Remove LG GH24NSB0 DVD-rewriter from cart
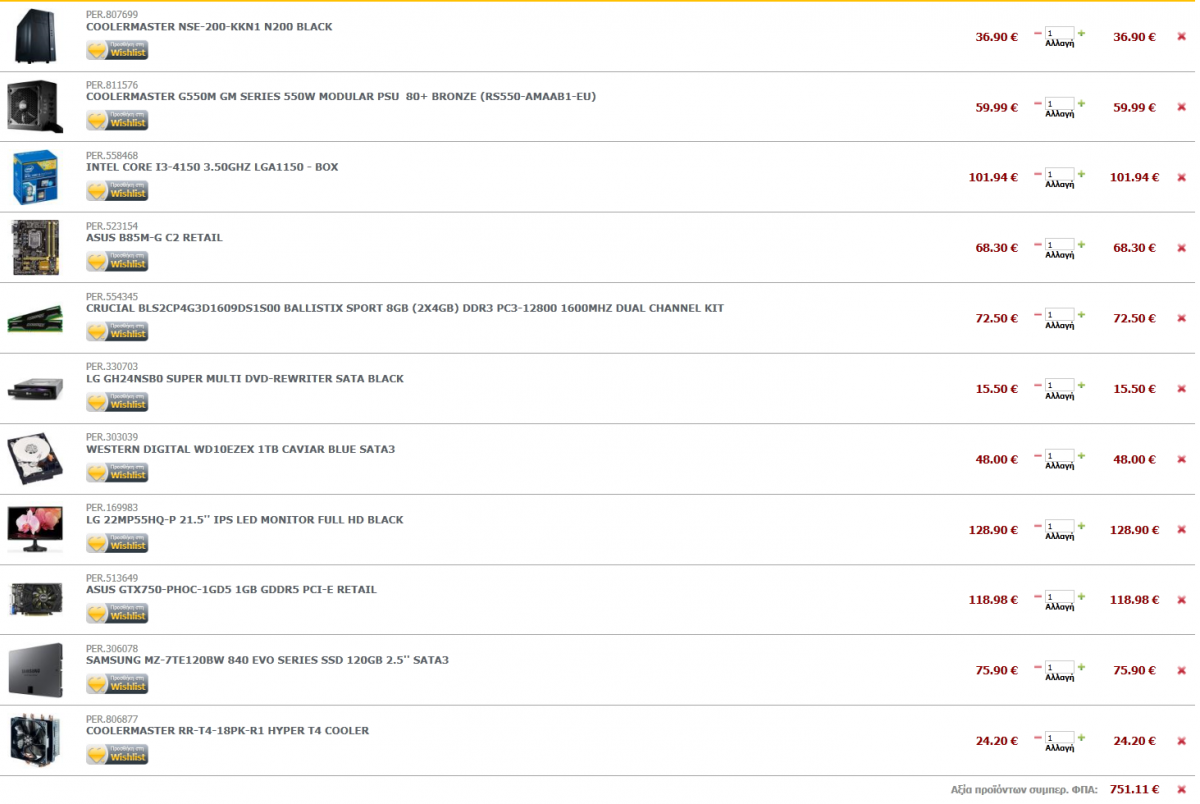 click(x=1181, y=389)
